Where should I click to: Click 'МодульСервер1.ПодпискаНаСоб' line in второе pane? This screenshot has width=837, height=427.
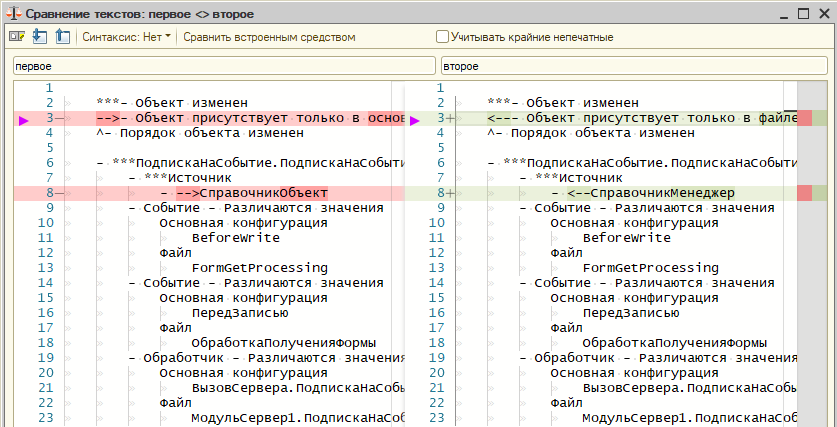(689, 417)
